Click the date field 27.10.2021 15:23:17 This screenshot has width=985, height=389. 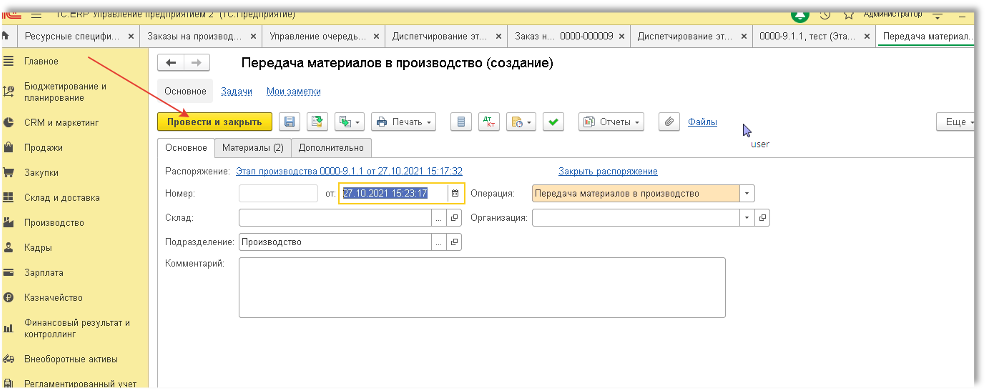(394, 194)
